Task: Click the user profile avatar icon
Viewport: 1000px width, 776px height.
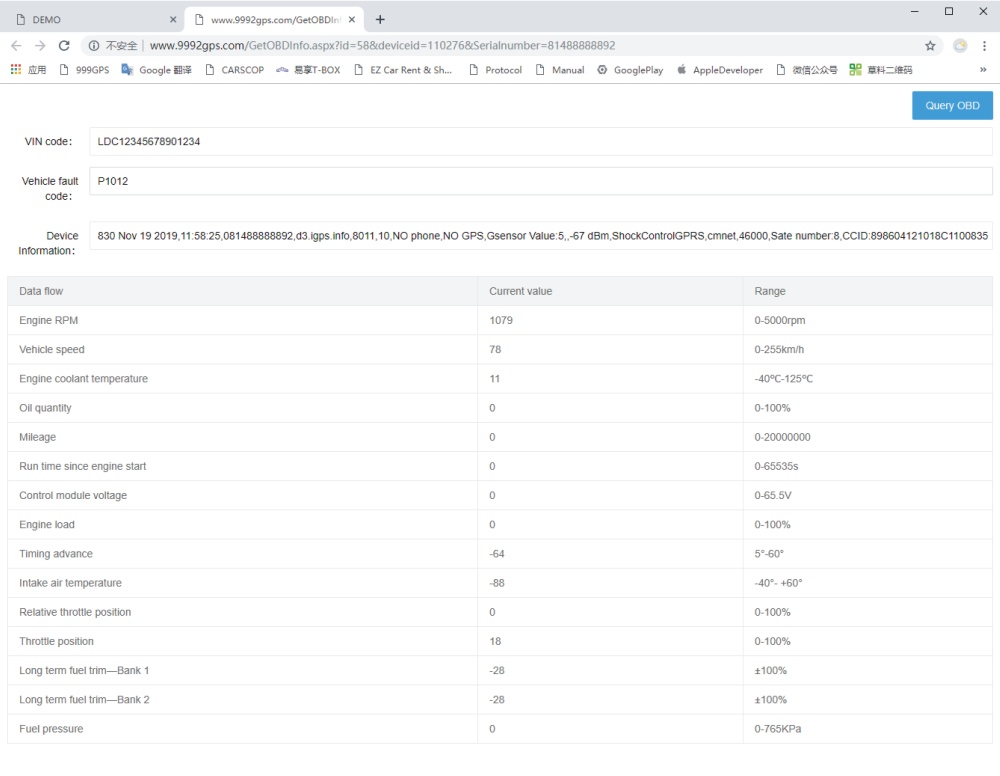Action: pyautogui.click(x=958, y=45)
